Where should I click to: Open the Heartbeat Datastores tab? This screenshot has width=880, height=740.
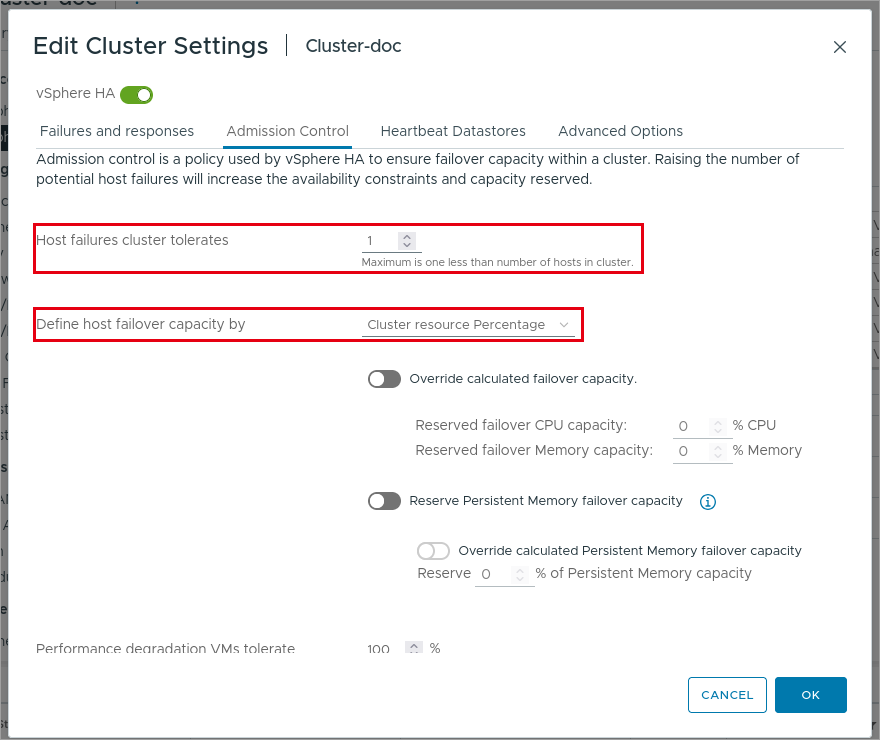point(453,131)
